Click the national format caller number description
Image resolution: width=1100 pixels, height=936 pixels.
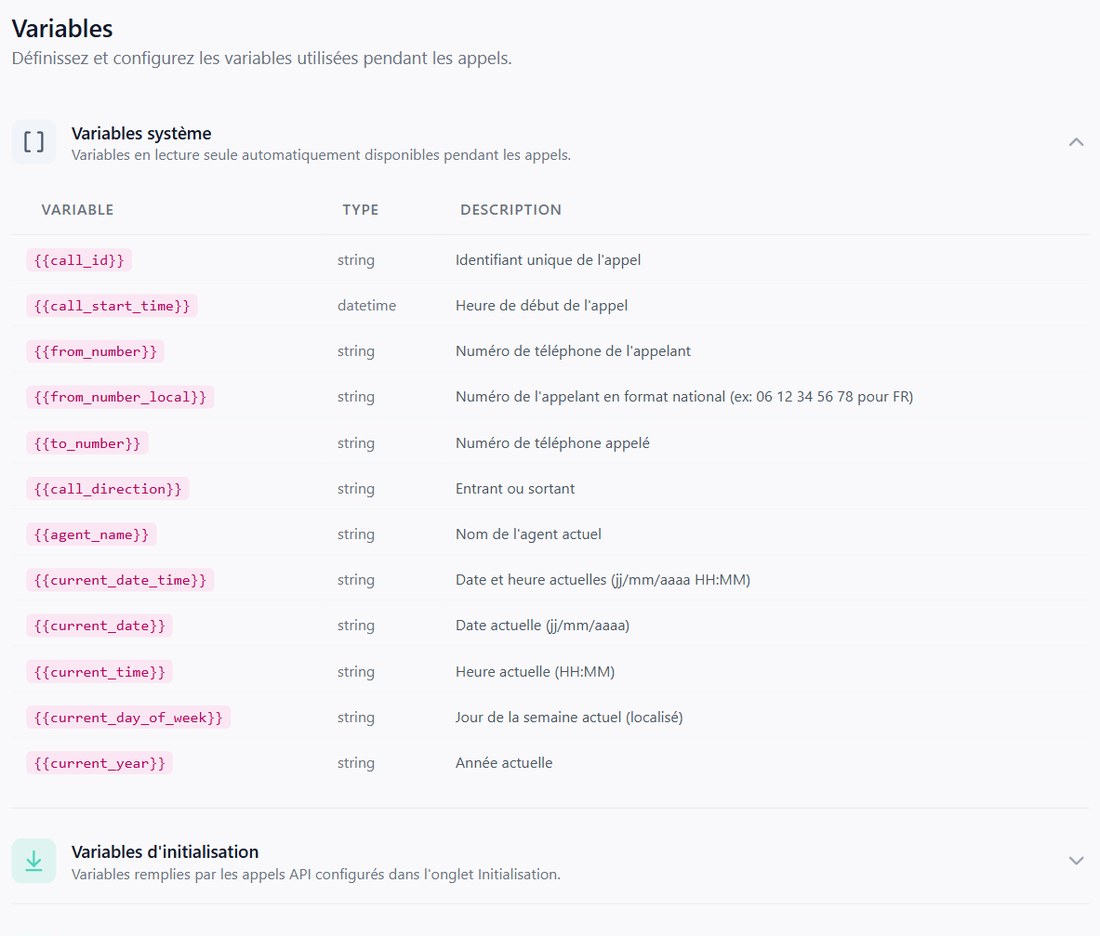684,397
